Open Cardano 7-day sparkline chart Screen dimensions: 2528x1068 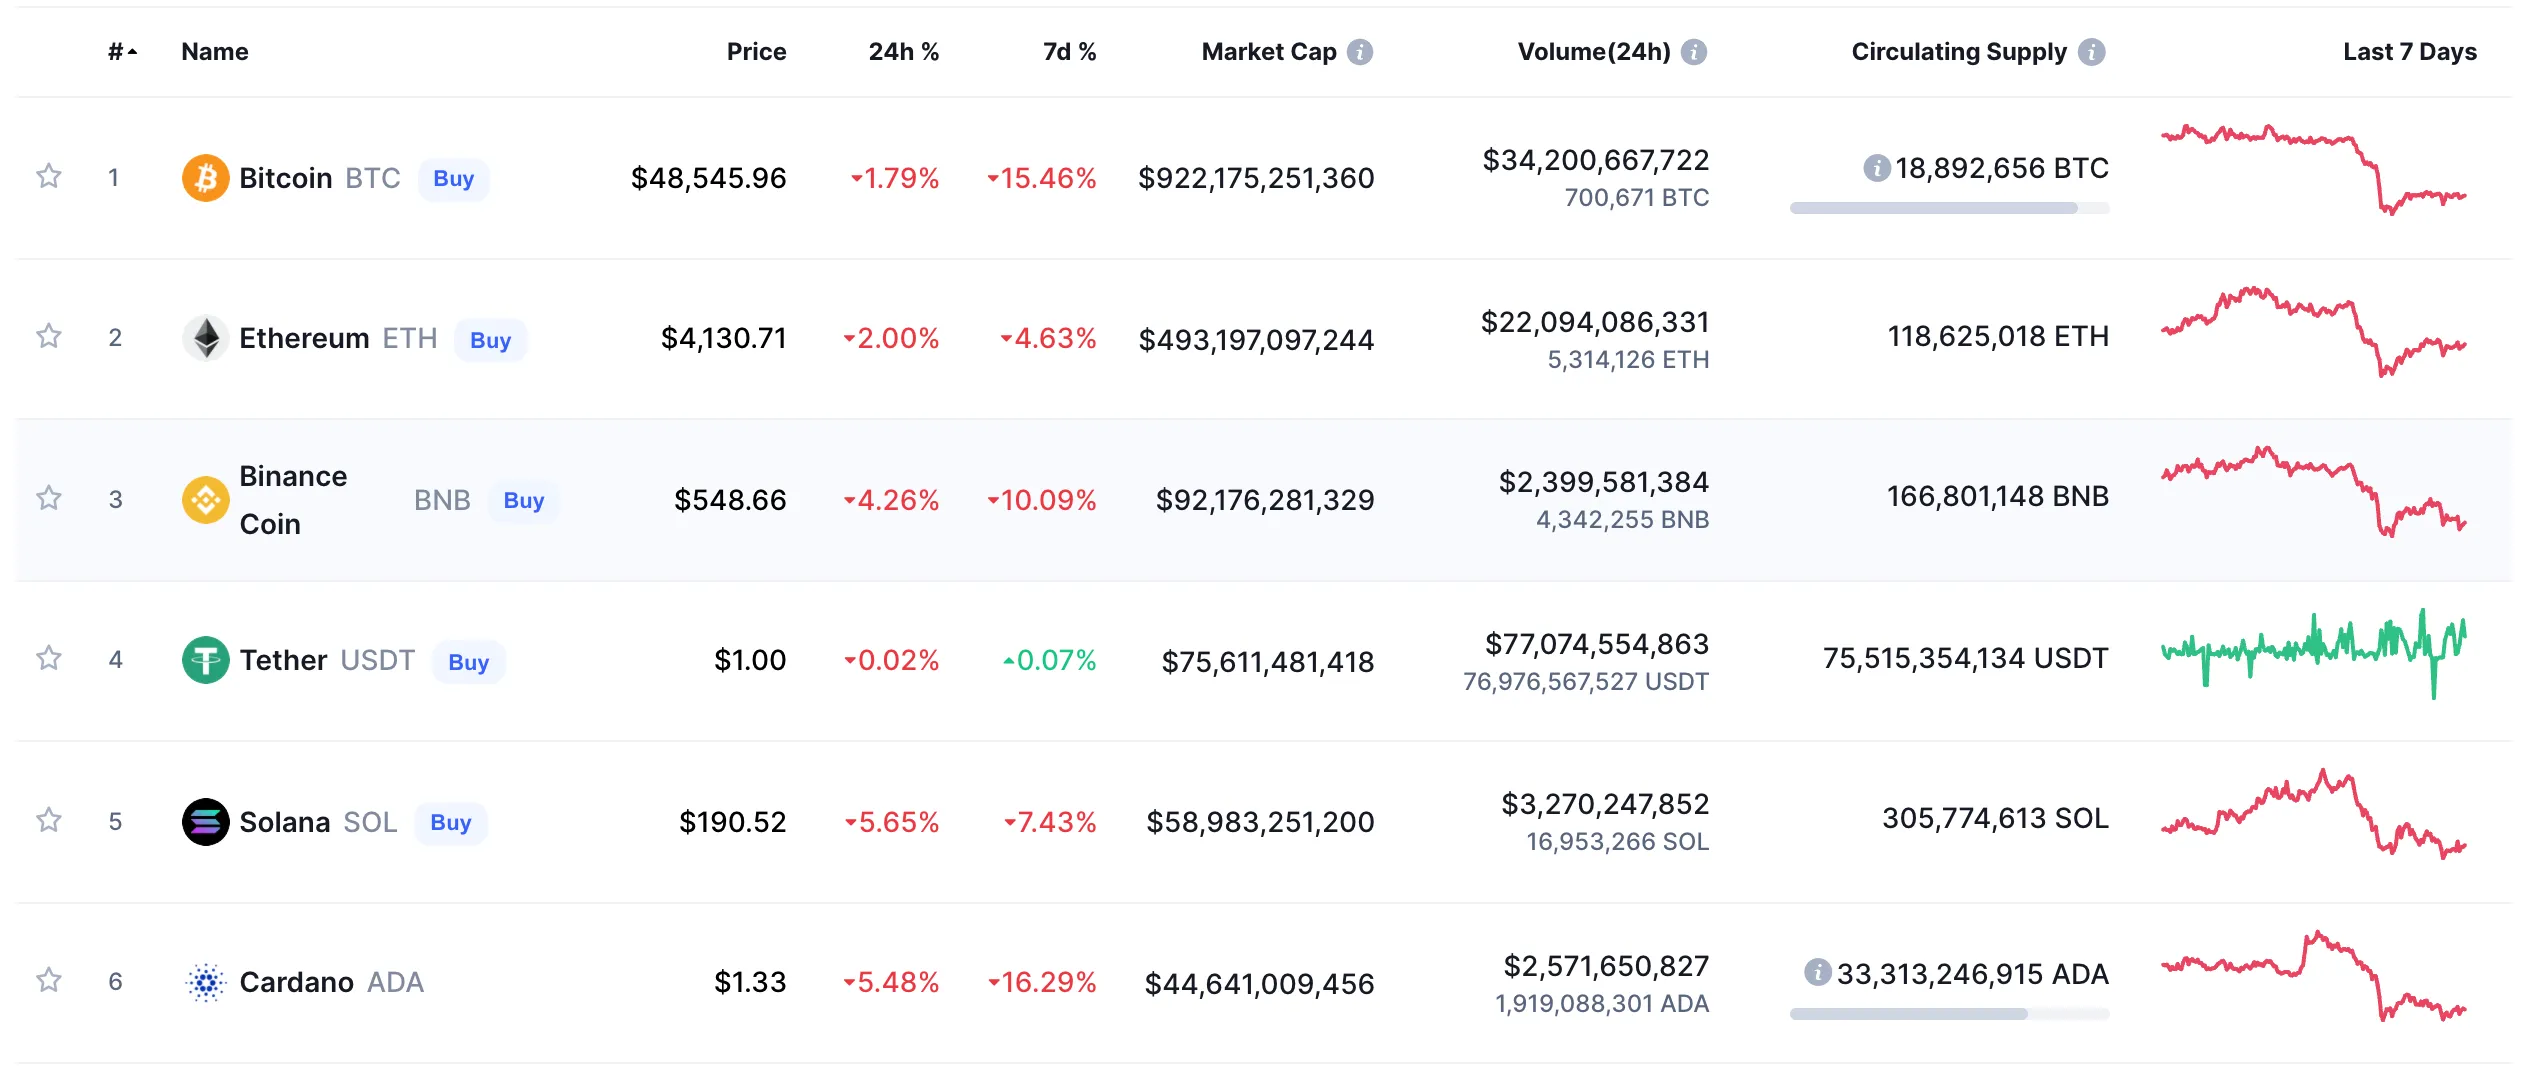click(2314, 975)
